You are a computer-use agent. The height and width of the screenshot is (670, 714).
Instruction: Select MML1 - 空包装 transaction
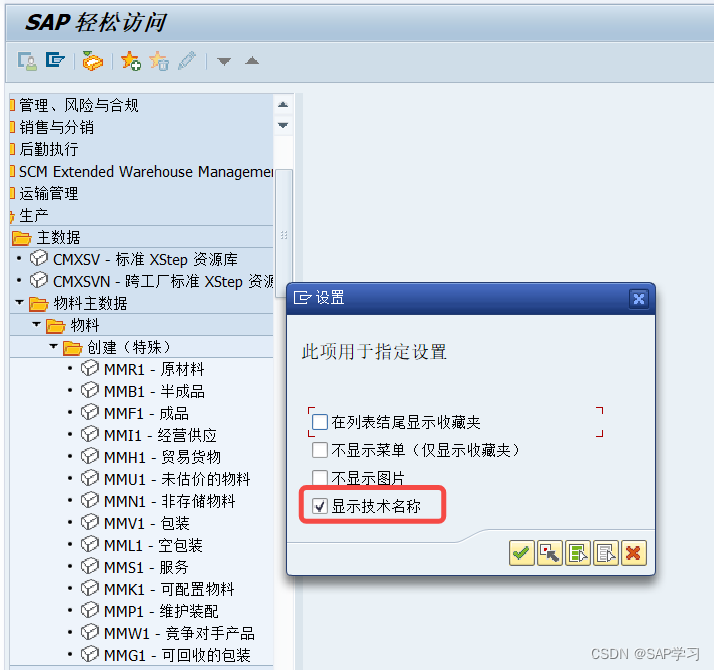point(153,545)
